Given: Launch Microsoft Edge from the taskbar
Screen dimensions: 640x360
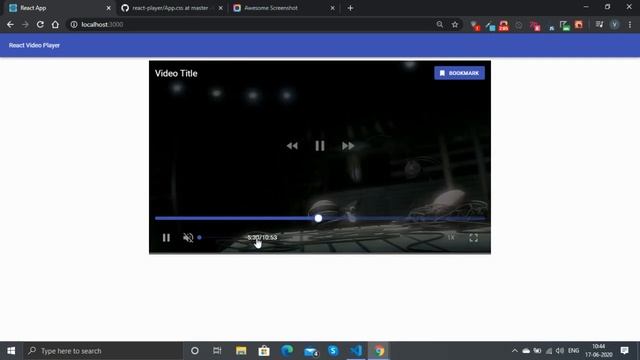Looking at the screenshot, I should pyautogui.click(x=287, y=351).
